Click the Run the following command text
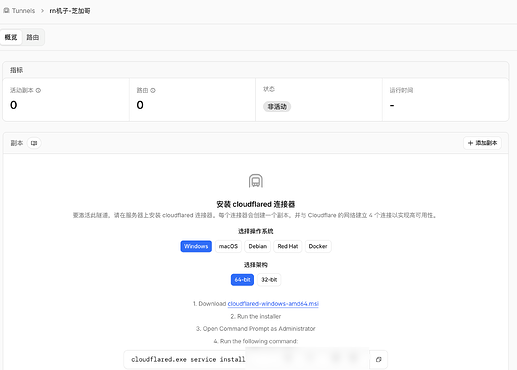 coord(256,341)
